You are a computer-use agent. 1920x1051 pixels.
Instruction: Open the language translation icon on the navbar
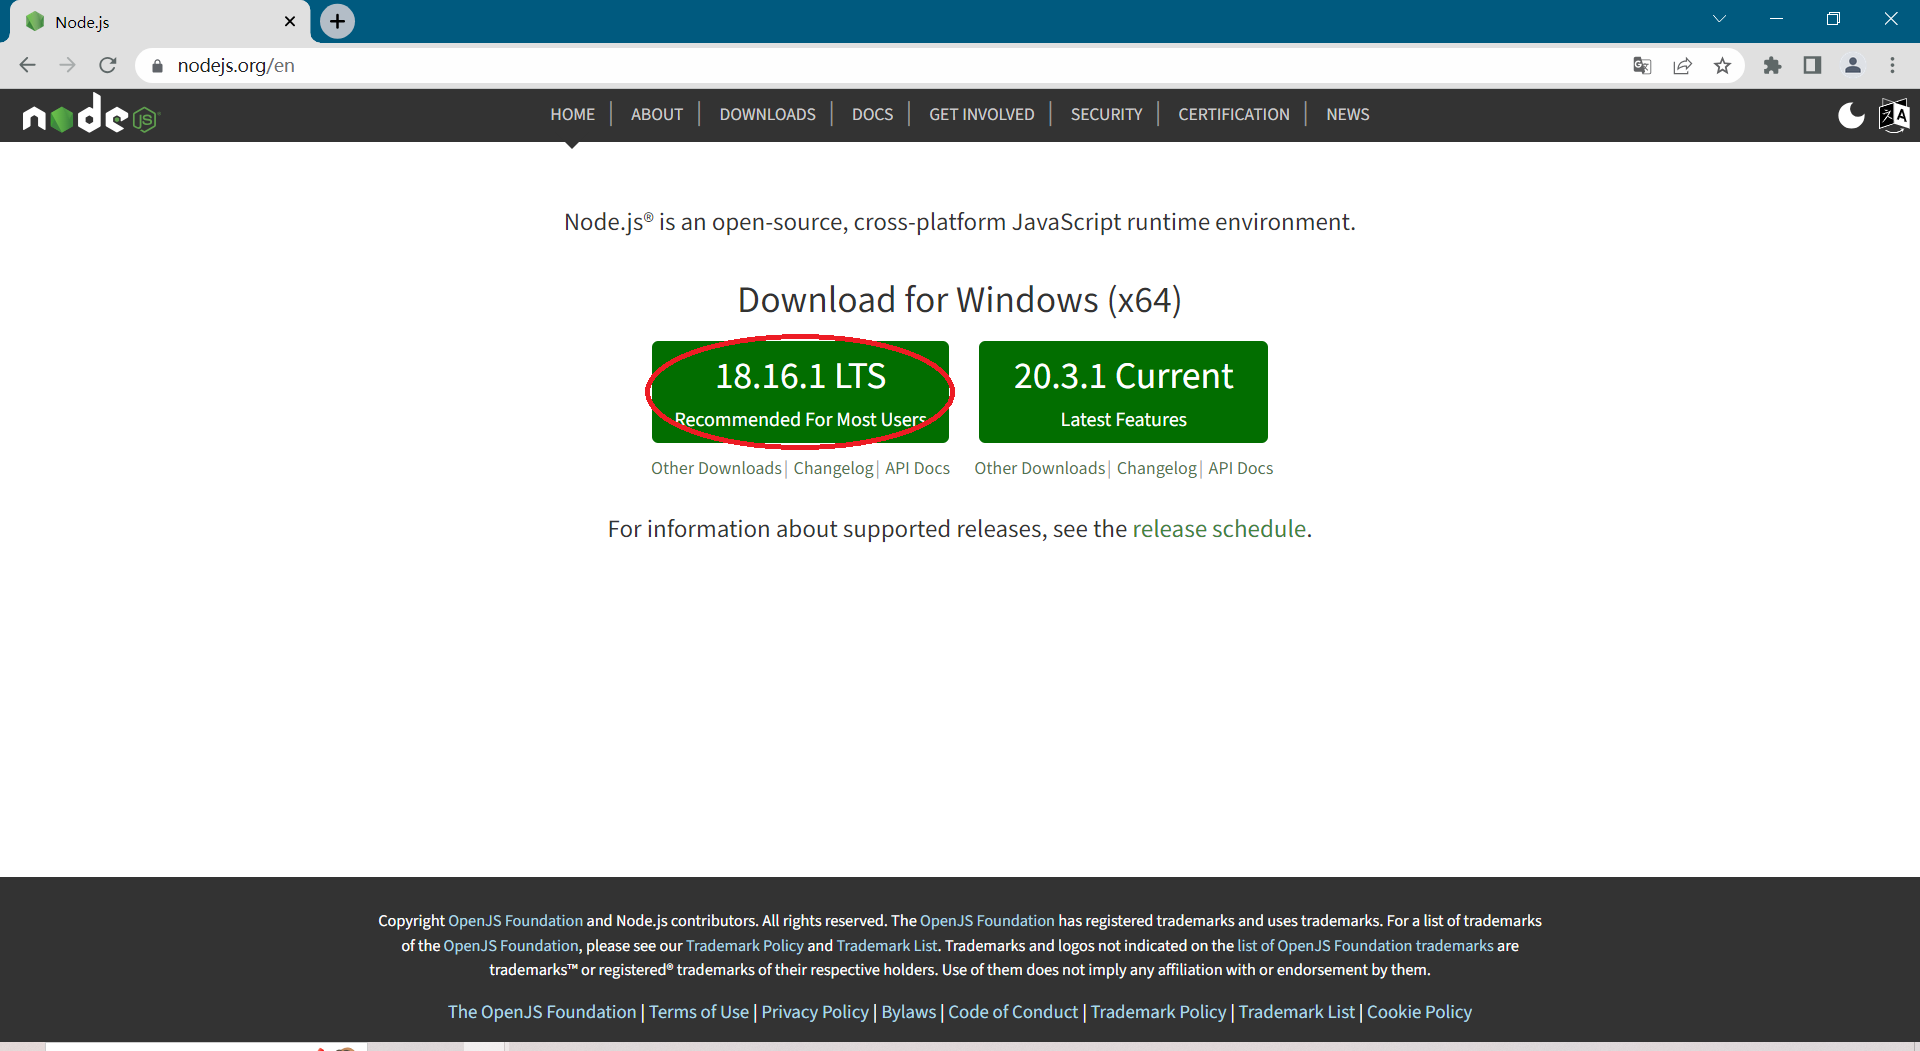pyautogui.click(x=1894, y=116)
